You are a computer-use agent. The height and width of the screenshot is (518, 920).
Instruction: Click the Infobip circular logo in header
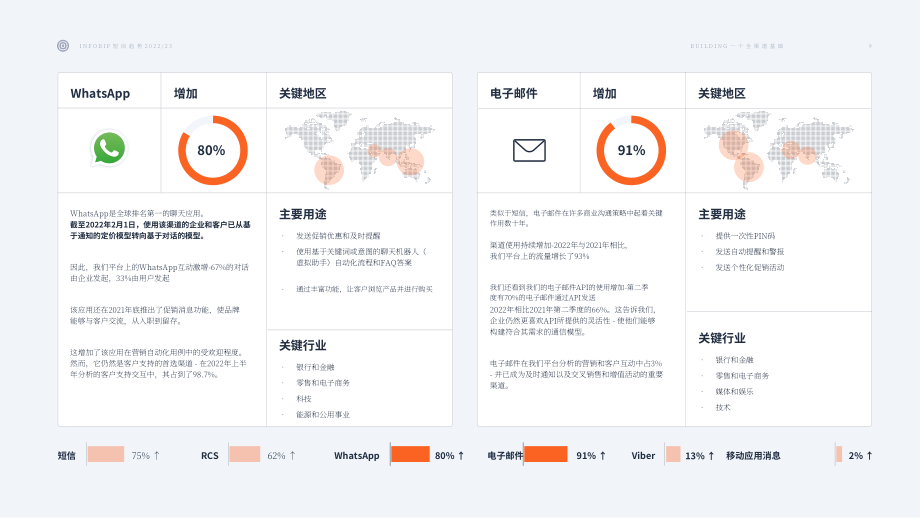click(63, 46)
